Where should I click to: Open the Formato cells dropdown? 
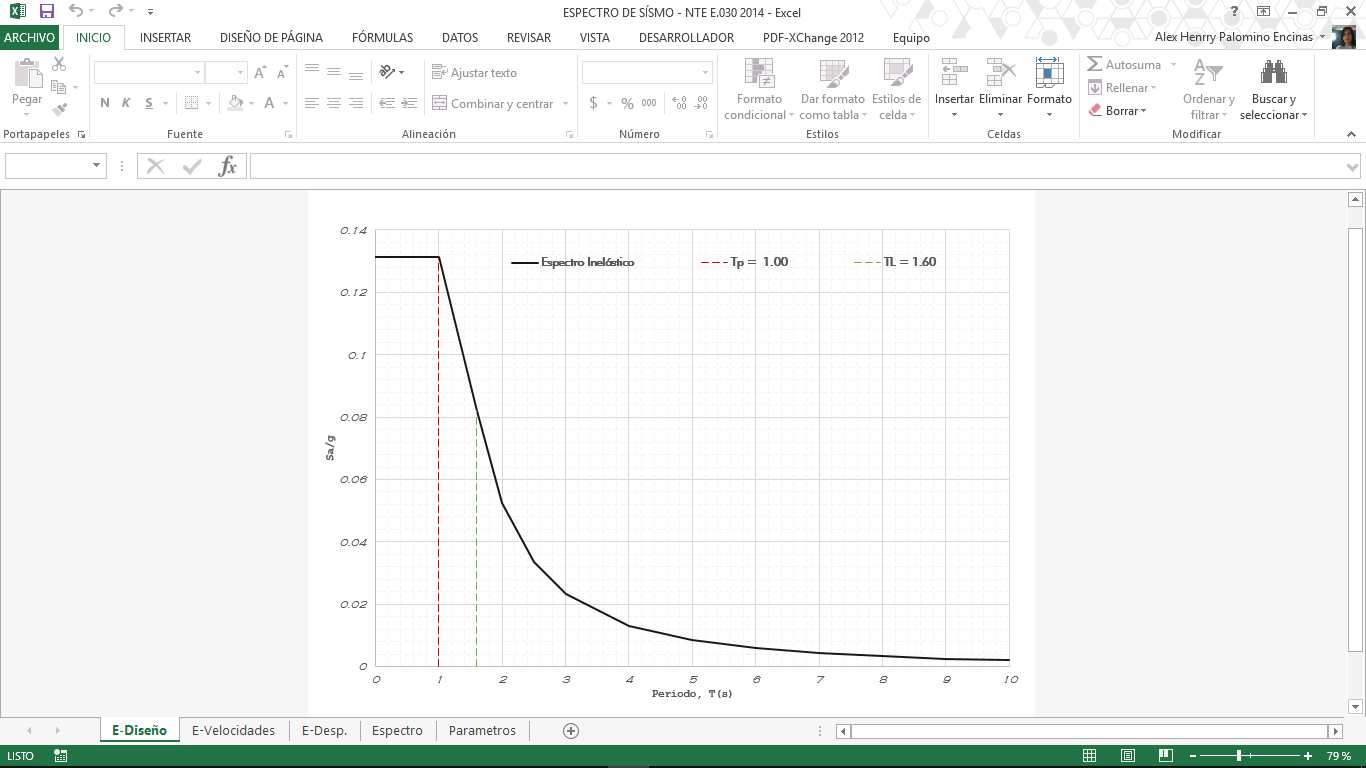pos(1049,114)
